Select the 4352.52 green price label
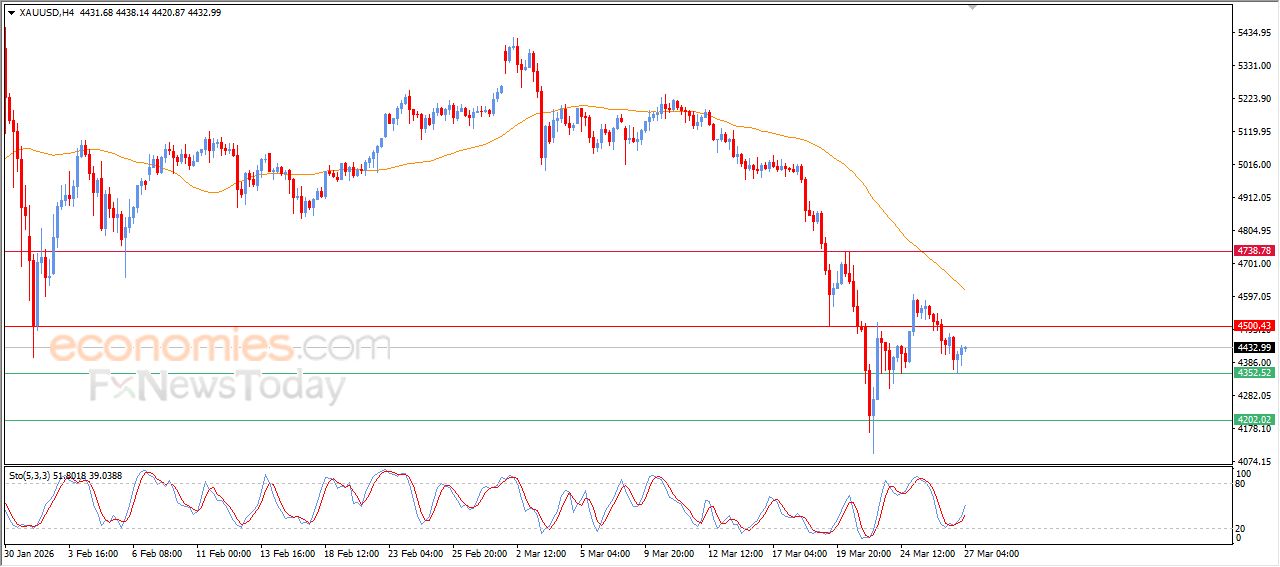1280x567 pixels. click(1253, 373)
